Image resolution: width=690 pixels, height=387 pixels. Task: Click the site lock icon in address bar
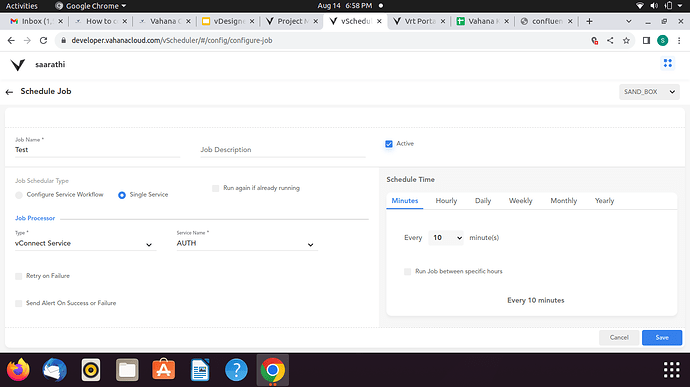(63, 41)
